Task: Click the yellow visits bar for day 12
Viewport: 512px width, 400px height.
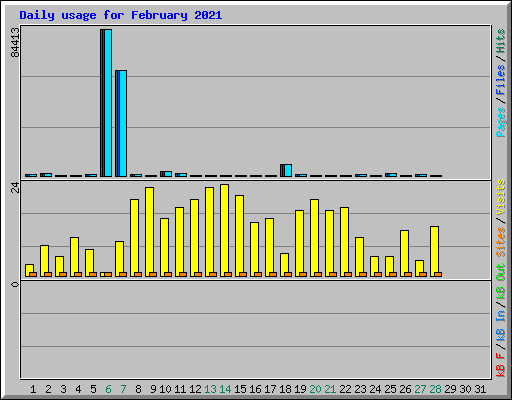Action: [194, 238]
